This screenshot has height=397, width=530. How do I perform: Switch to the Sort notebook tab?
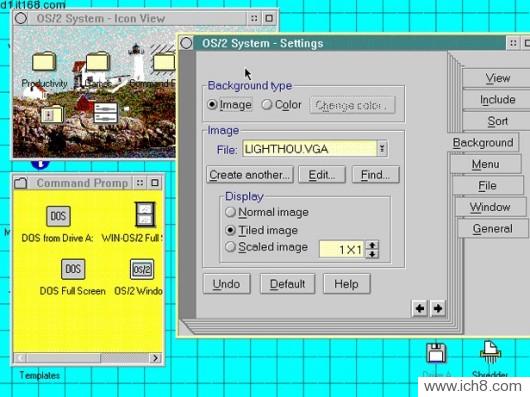497,121
